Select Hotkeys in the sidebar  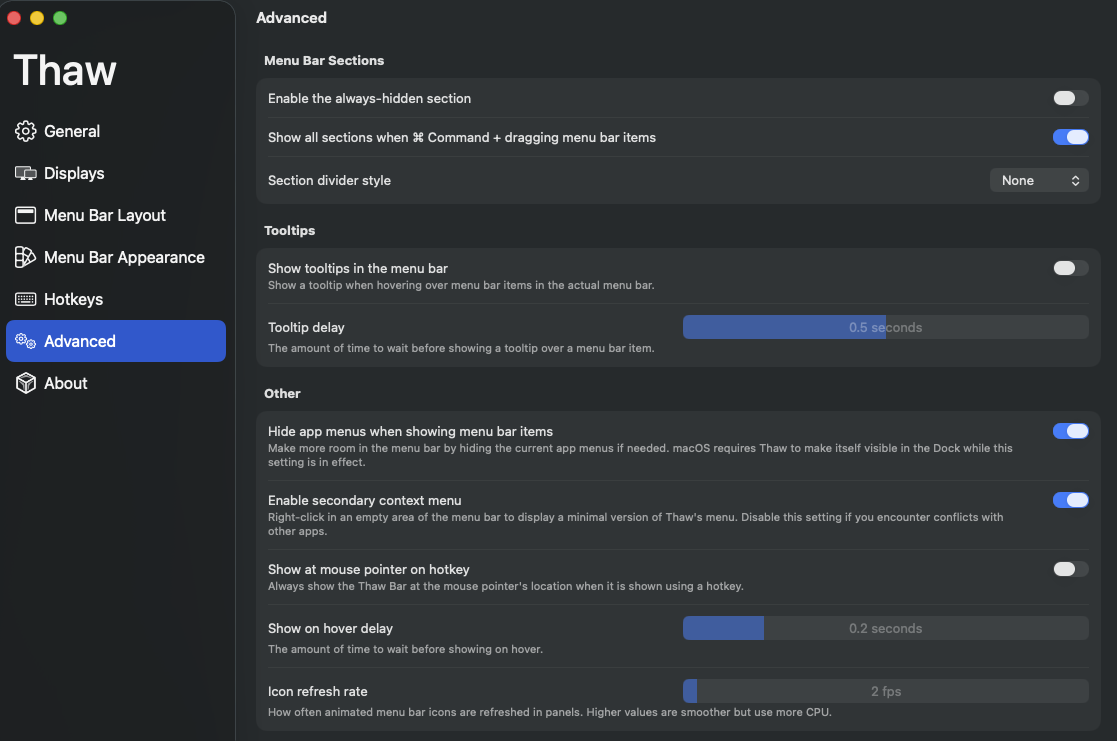(115, 299)
